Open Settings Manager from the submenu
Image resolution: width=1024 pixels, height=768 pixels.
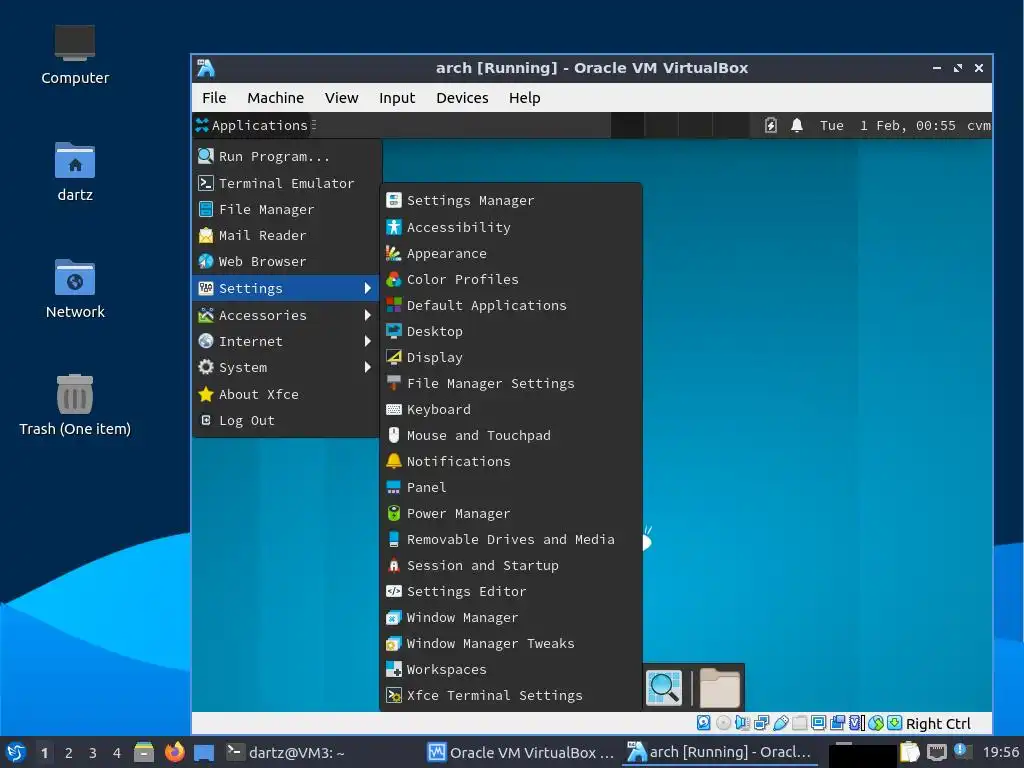coord(511,200)
